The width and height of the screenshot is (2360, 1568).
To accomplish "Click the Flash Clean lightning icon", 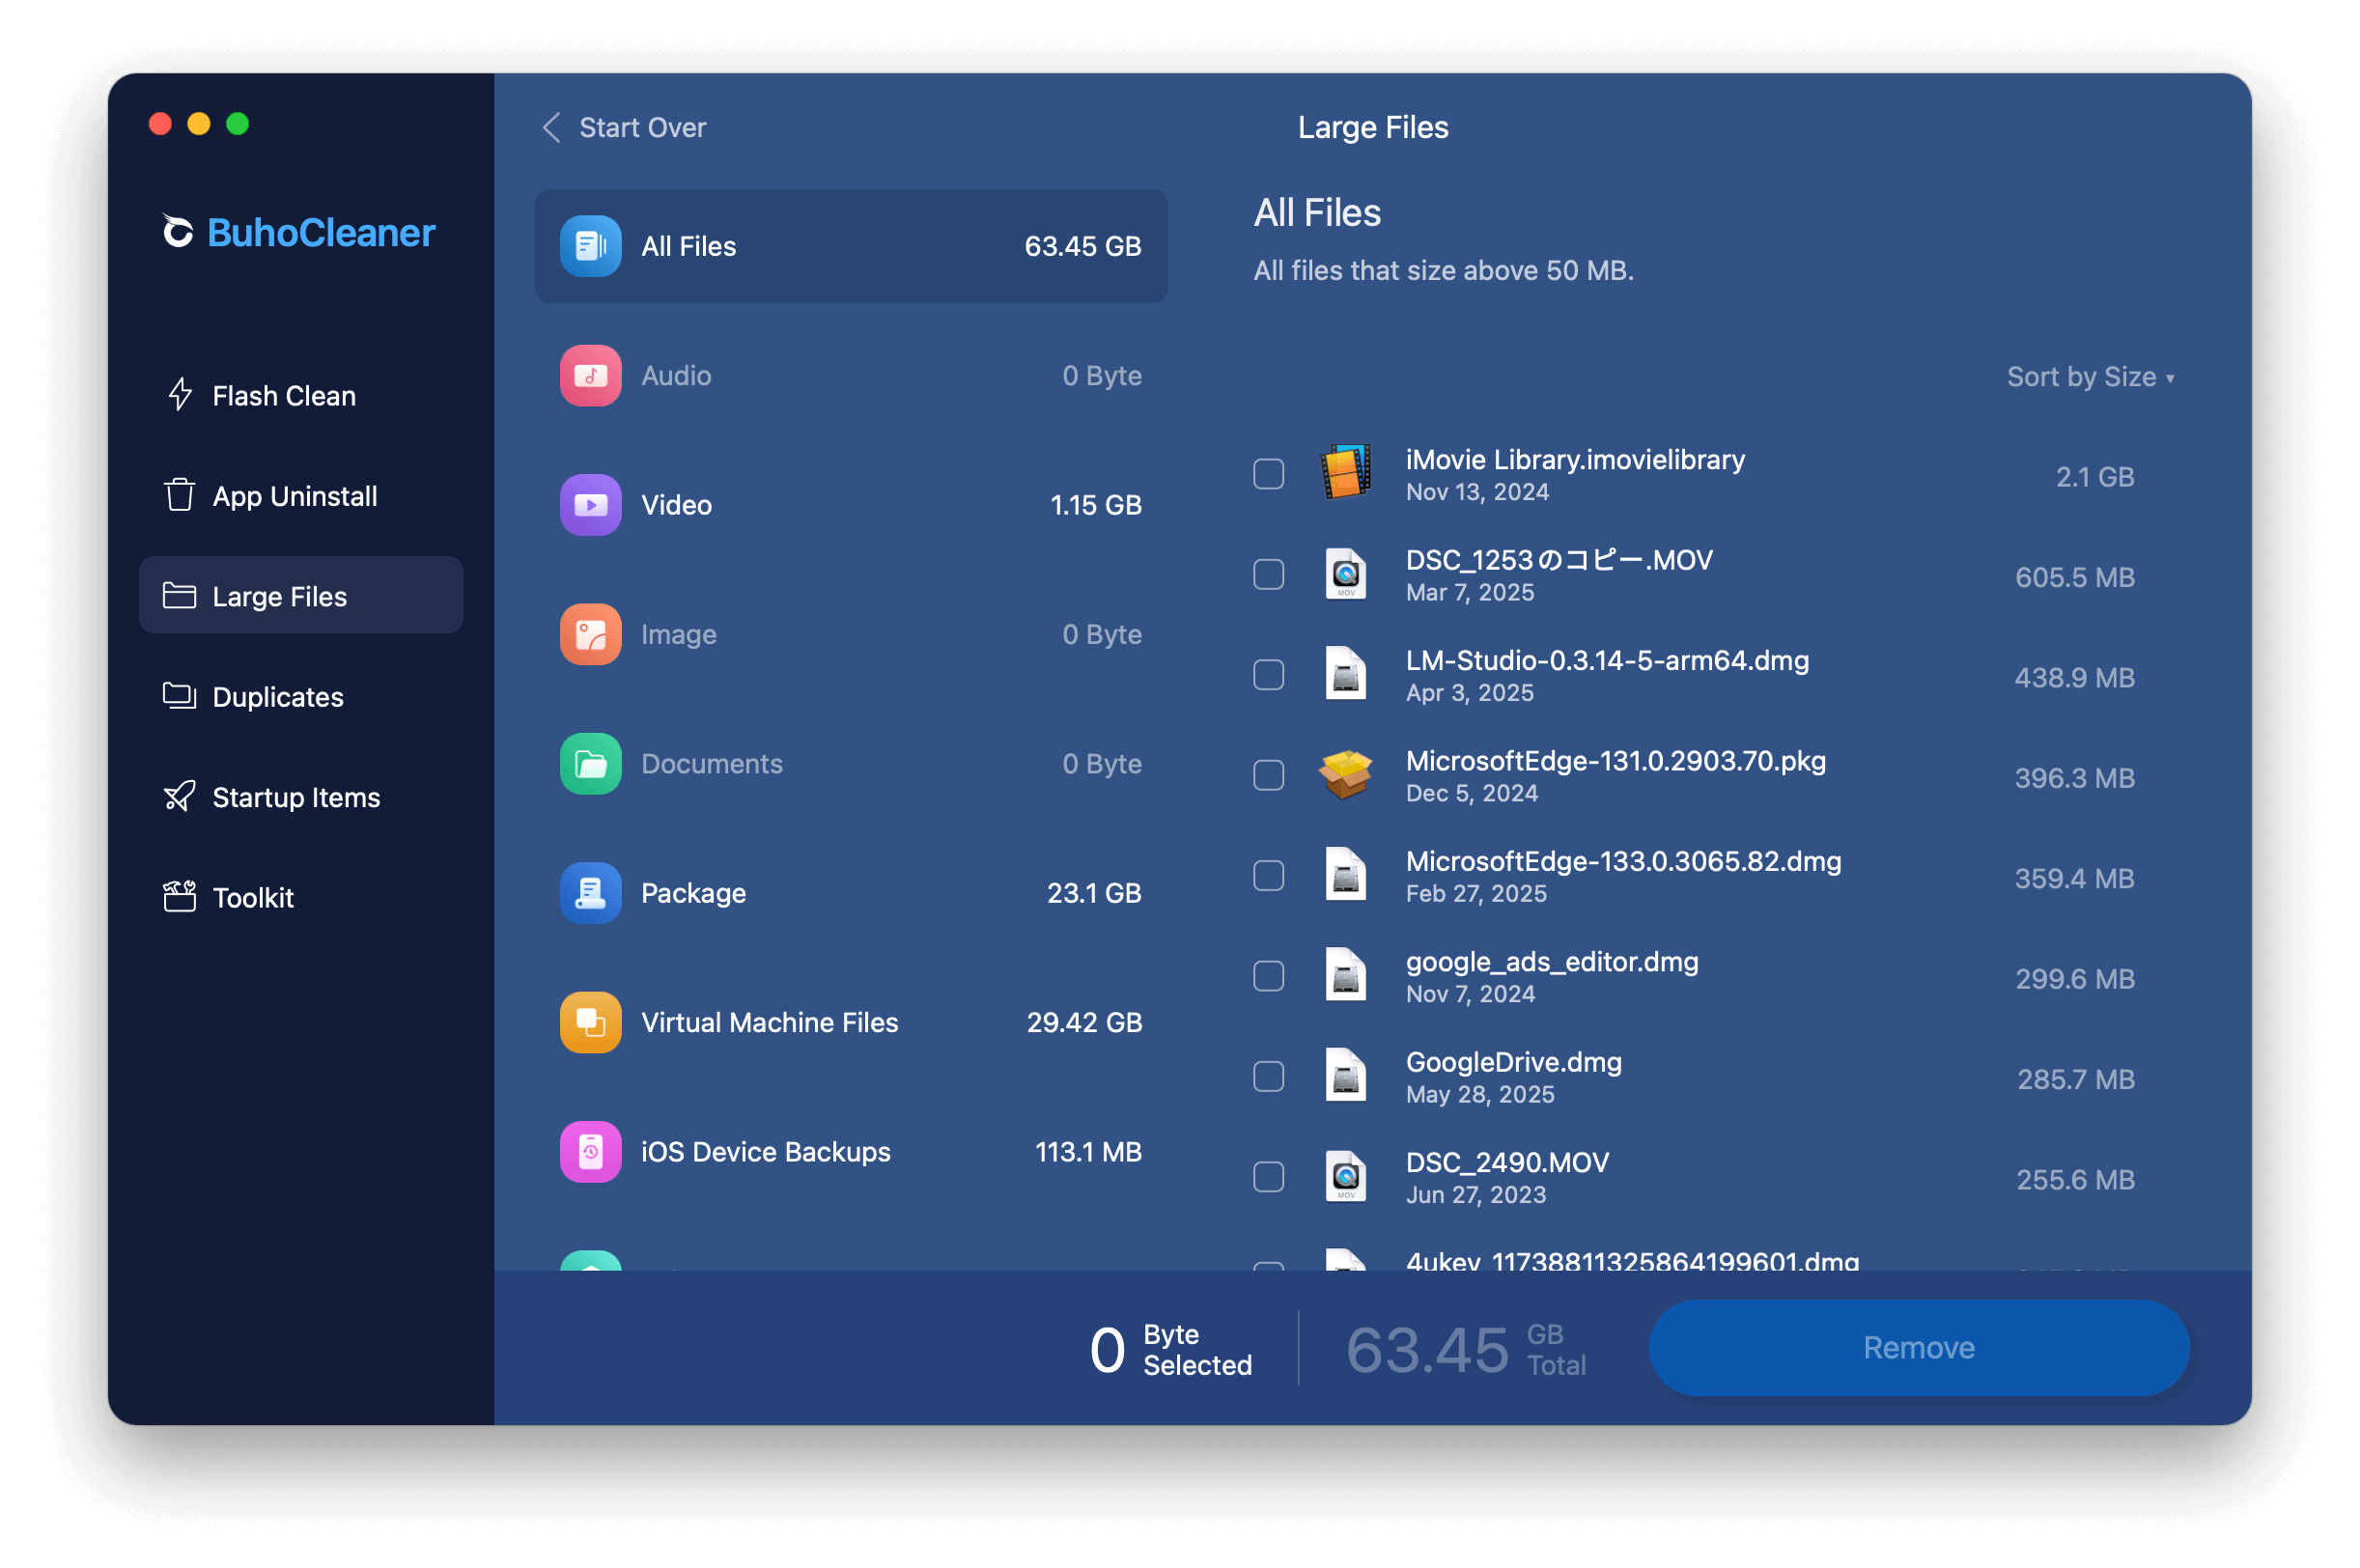I will tap(179, 395).
